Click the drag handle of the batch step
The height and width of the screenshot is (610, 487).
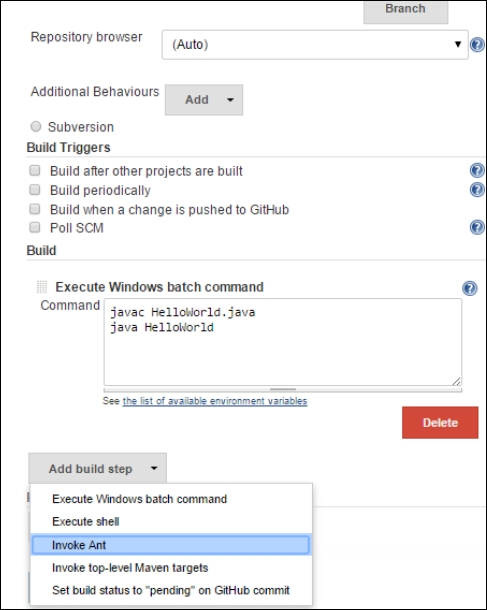(x=42, y=287)
